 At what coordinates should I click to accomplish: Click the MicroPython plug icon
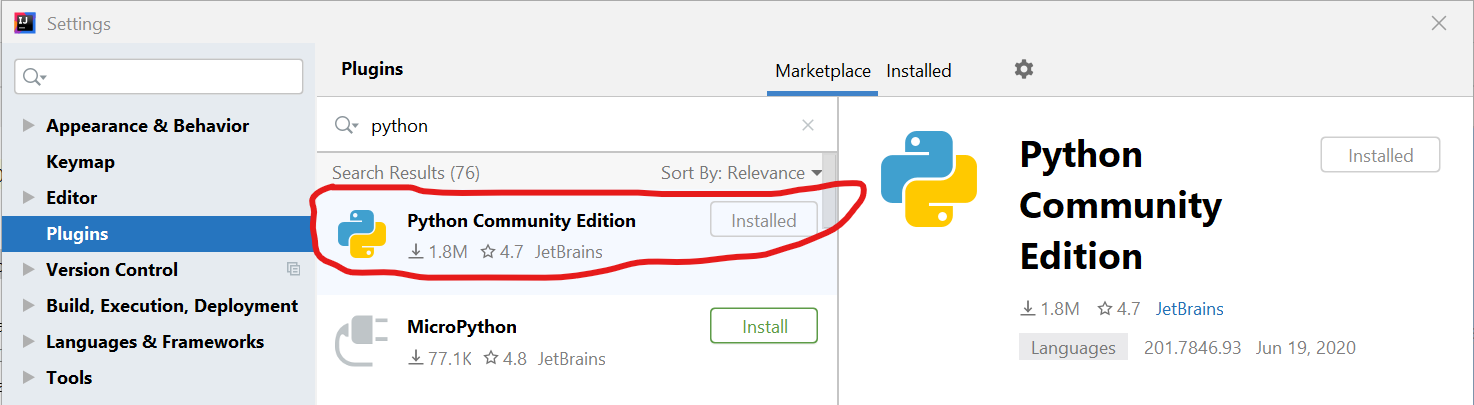click(362, 341)
